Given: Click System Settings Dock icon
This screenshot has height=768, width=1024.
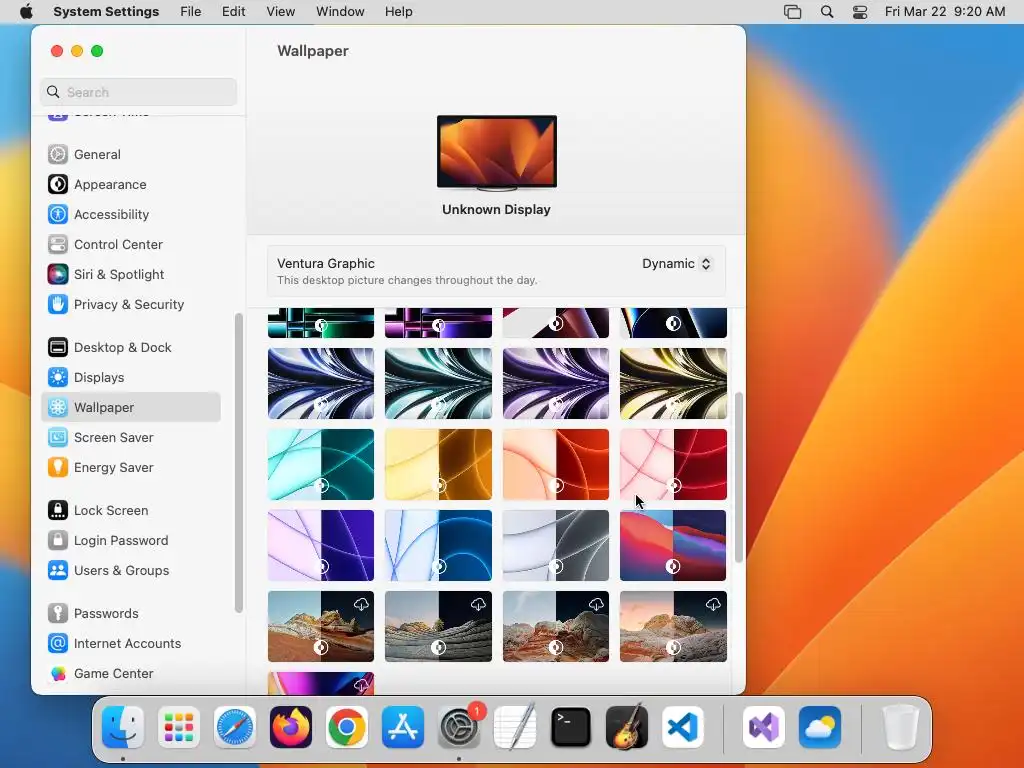Looking at the screenshot, I should point(458,727).
